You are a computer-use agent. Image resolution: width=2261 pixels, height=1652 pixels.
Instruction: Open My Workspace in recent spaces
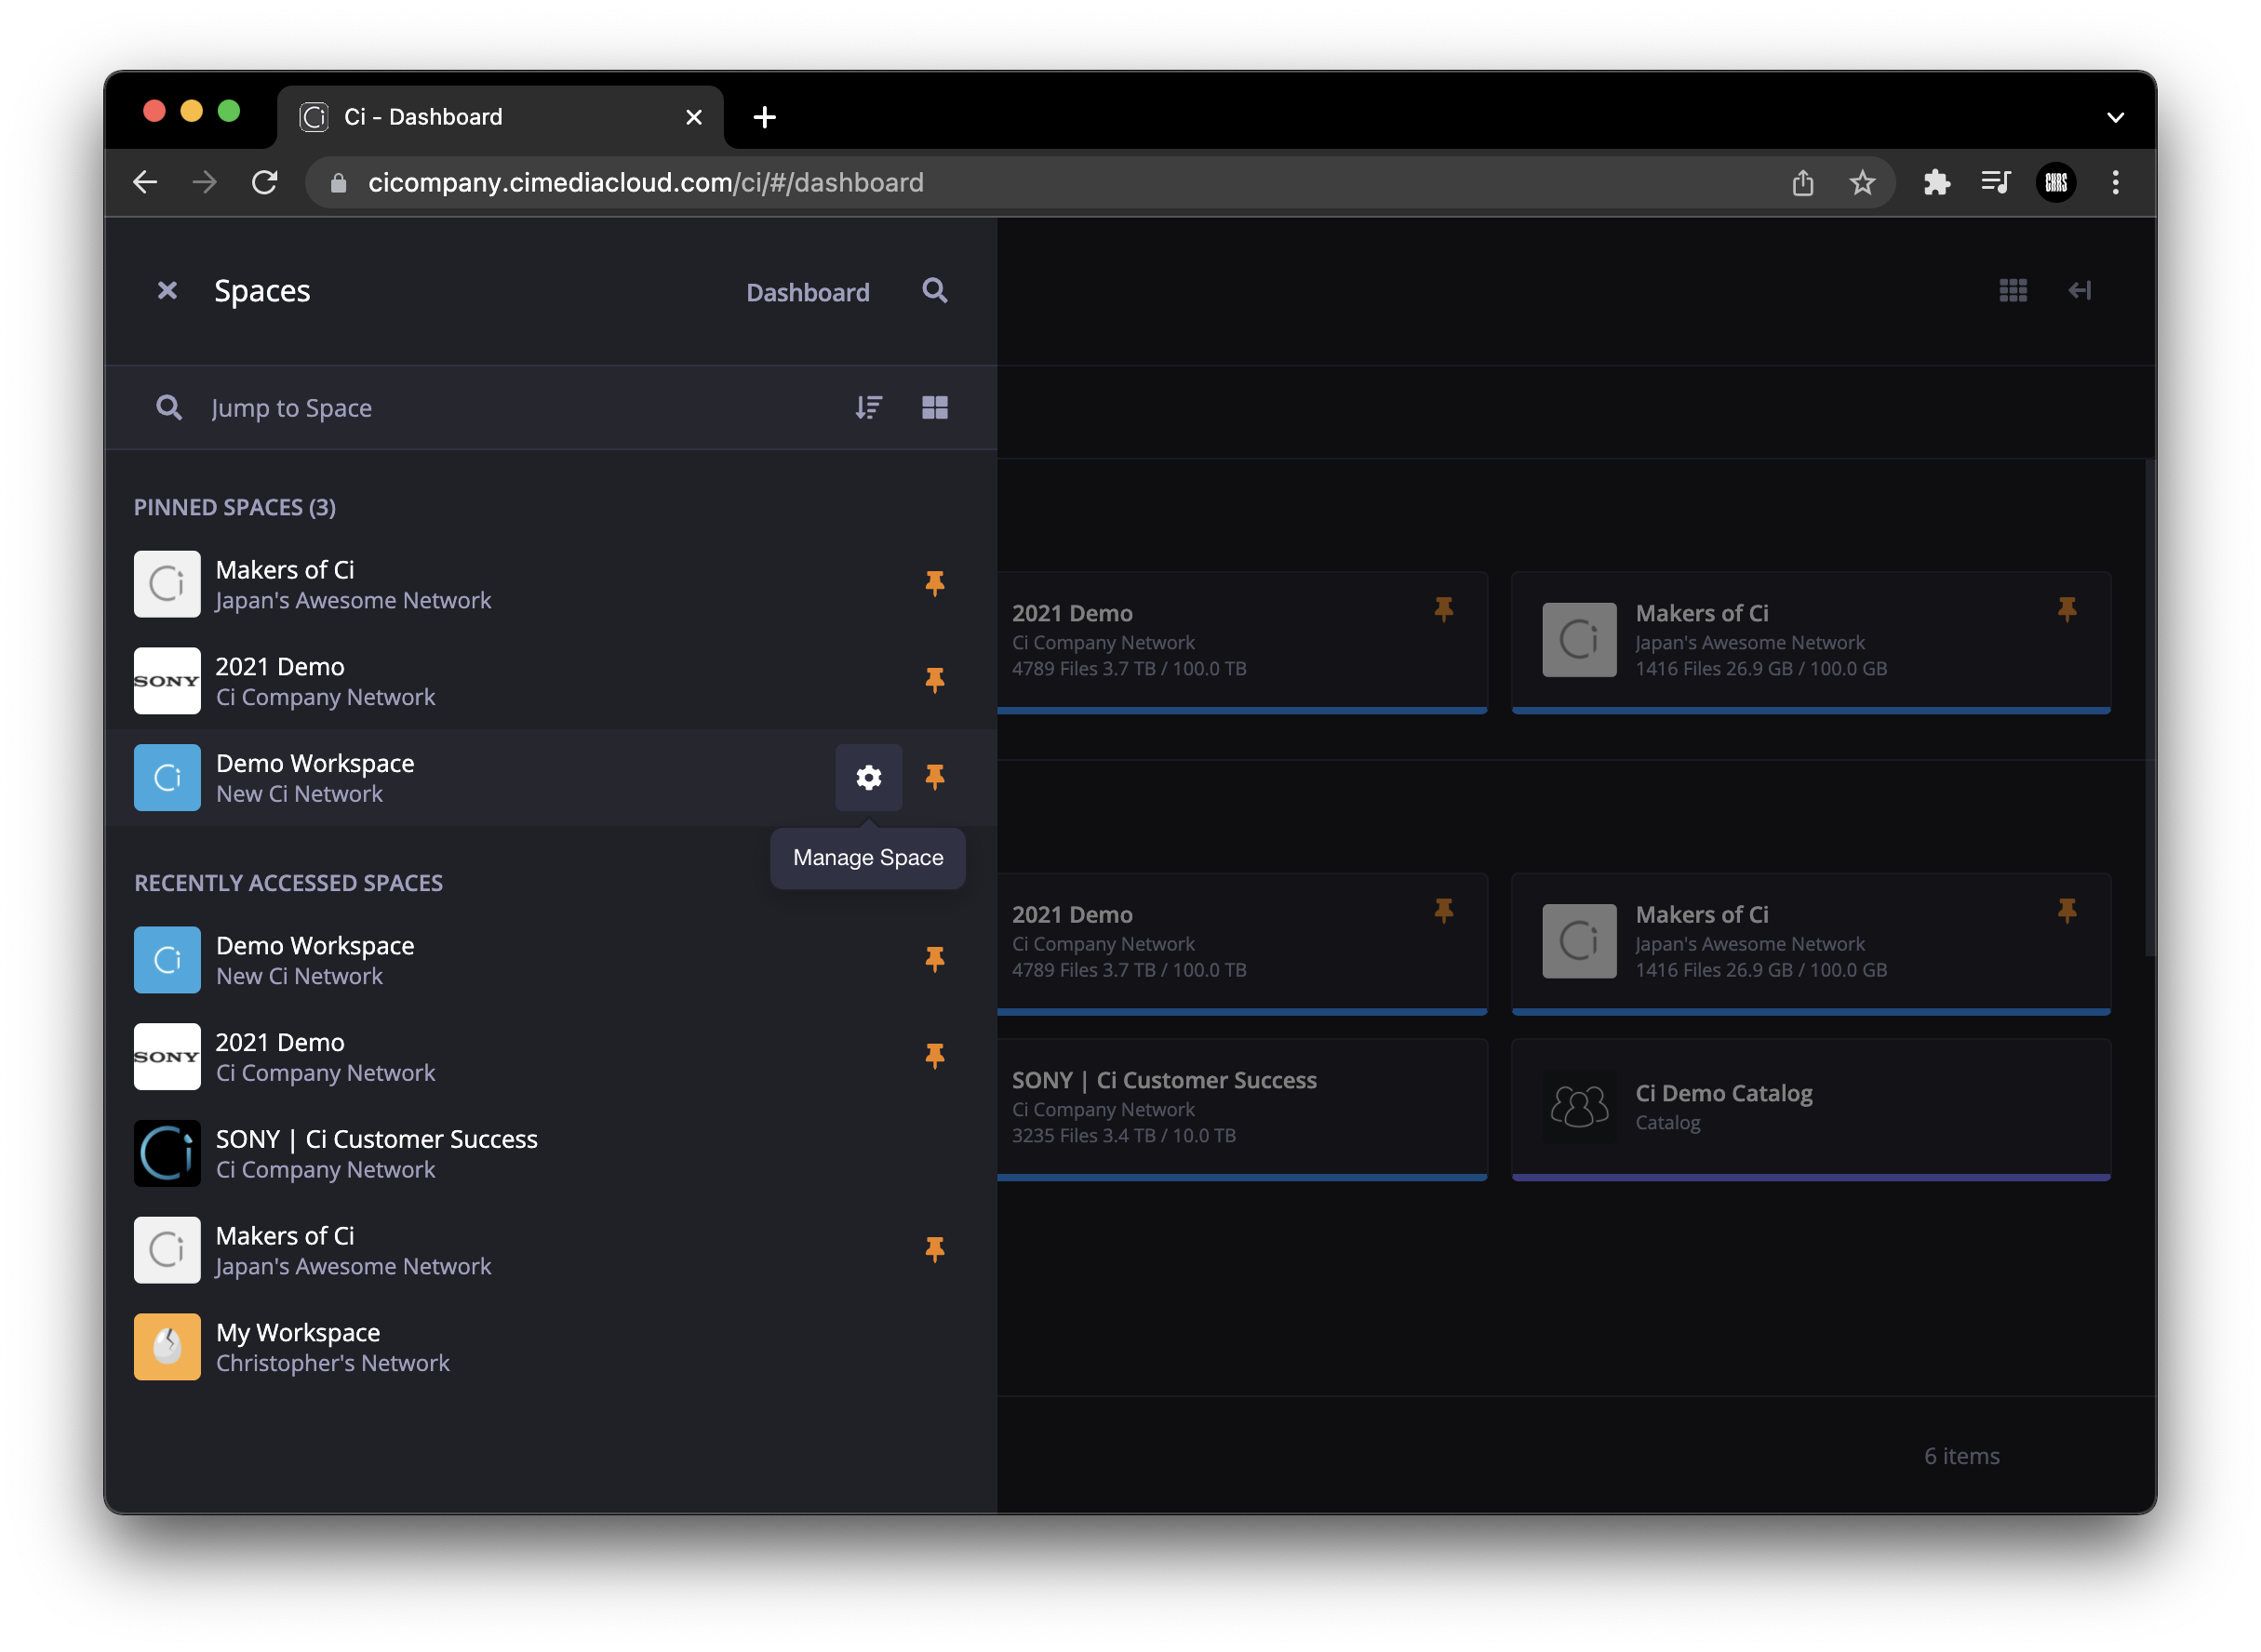pyautogui.click(x=550, y=1348)
